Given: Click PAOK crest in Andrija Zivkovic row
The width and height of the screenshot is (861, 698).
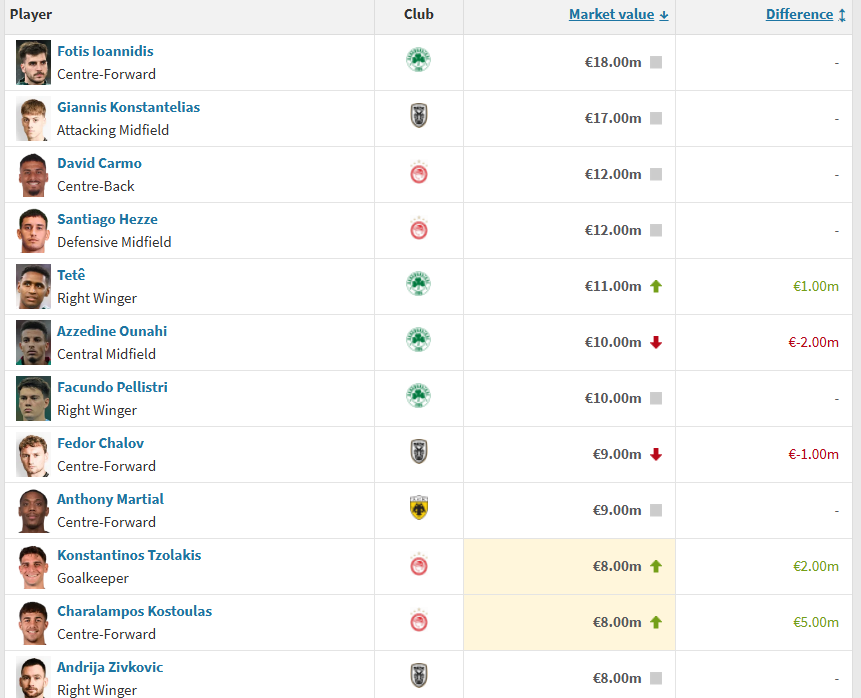Looking at the screenshot, I should (x=419, y=676).
